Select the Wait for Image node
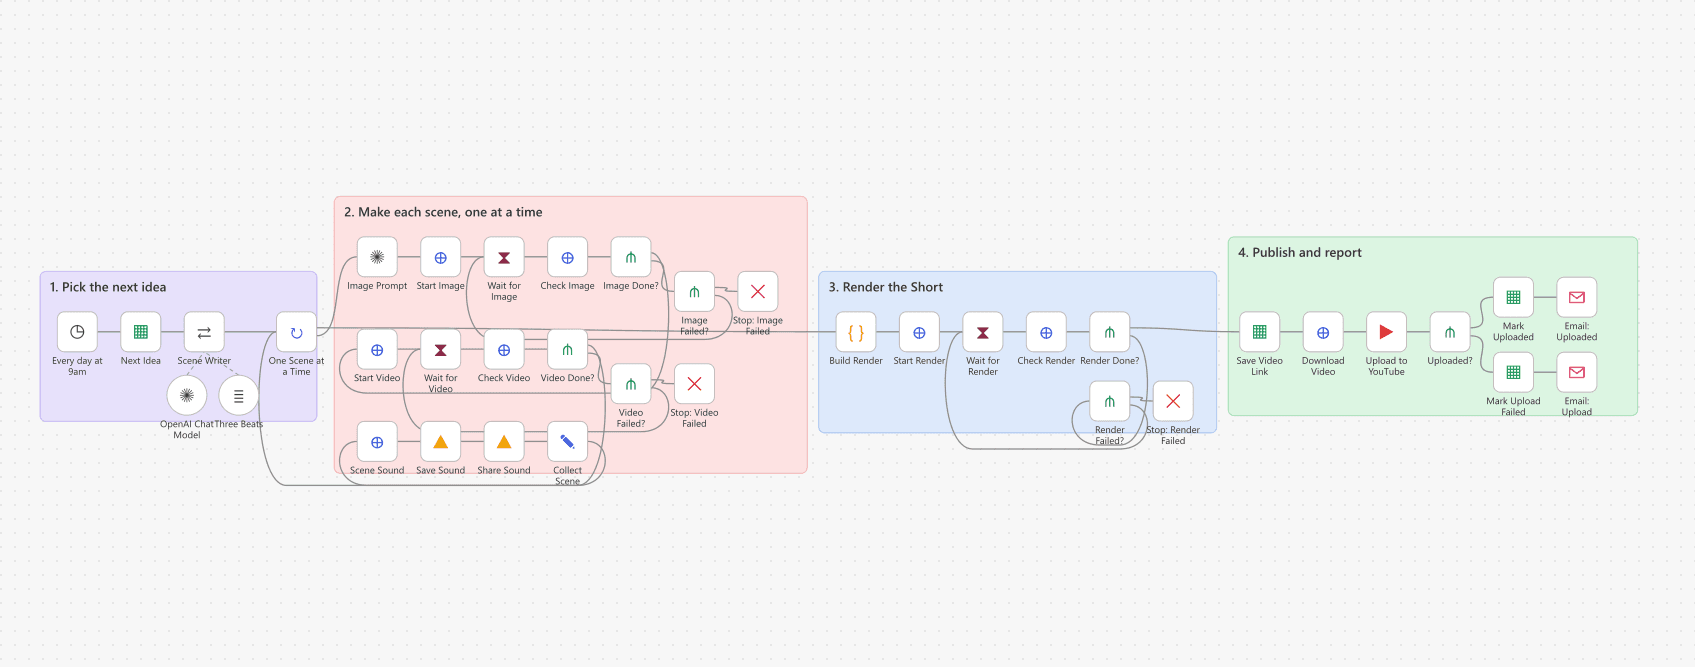This screenshot has height=667, width=1695. [x=504, y=257]
